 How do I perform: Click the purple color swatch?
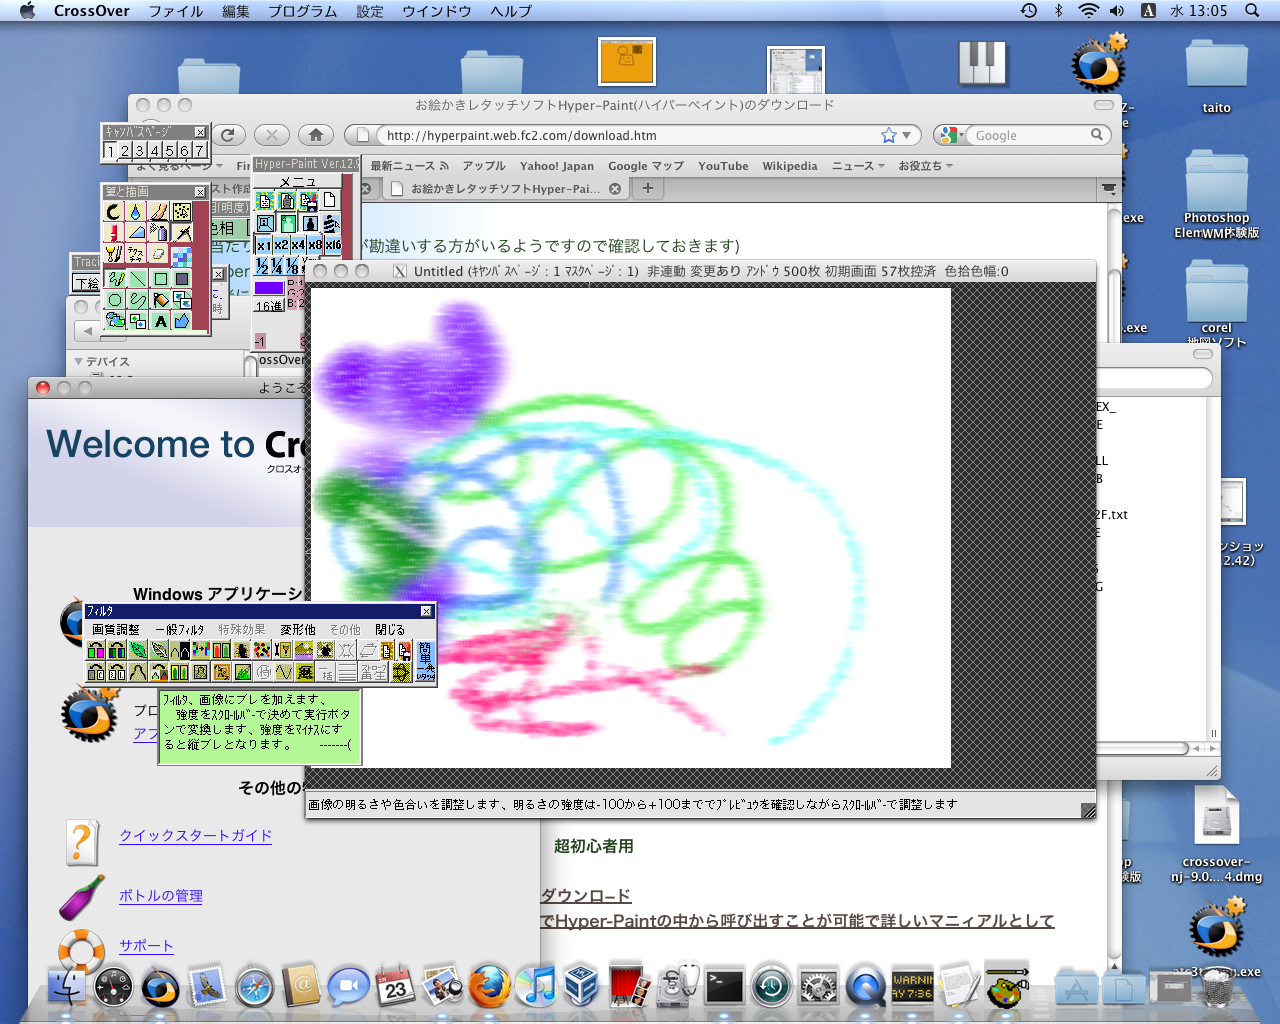pyautogui.click(x=268, y=286)
